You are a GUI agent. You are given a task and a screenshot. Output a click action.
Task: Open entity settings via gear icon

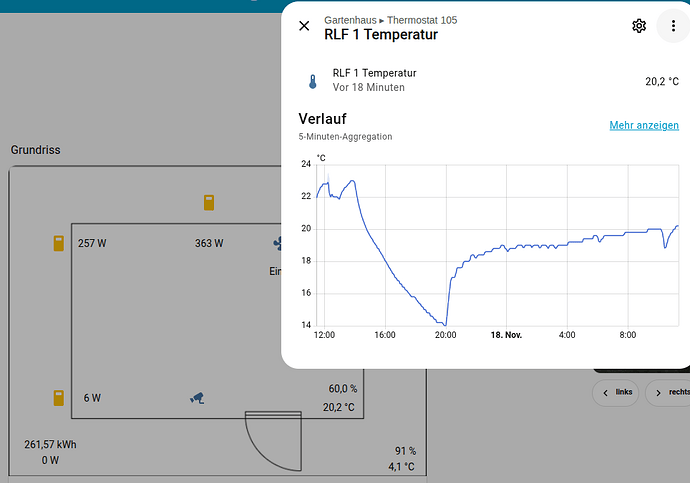pyautogui.click(x=639, y=26)
